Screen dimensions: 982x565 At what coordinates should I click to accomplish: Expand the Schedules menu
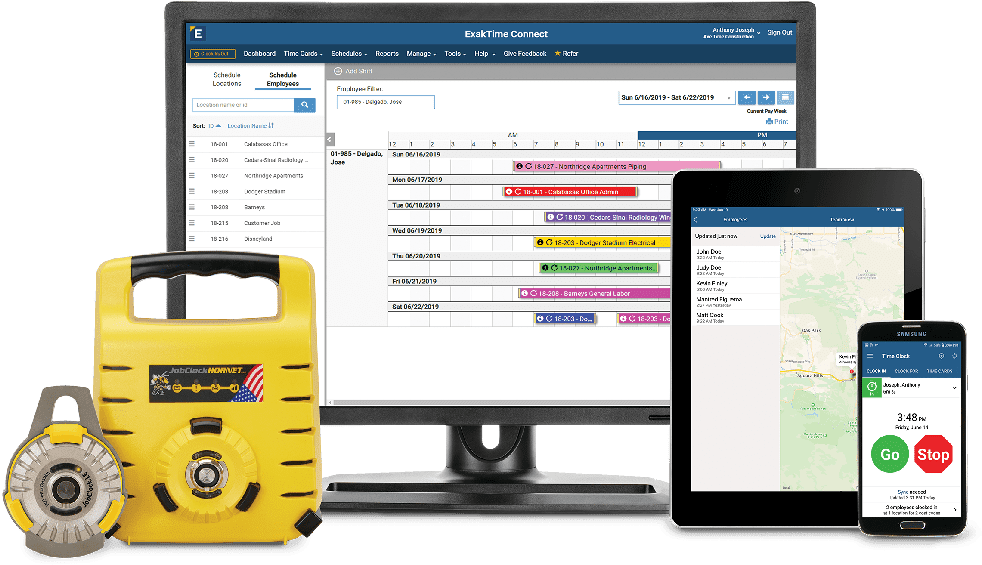point(349,54)
